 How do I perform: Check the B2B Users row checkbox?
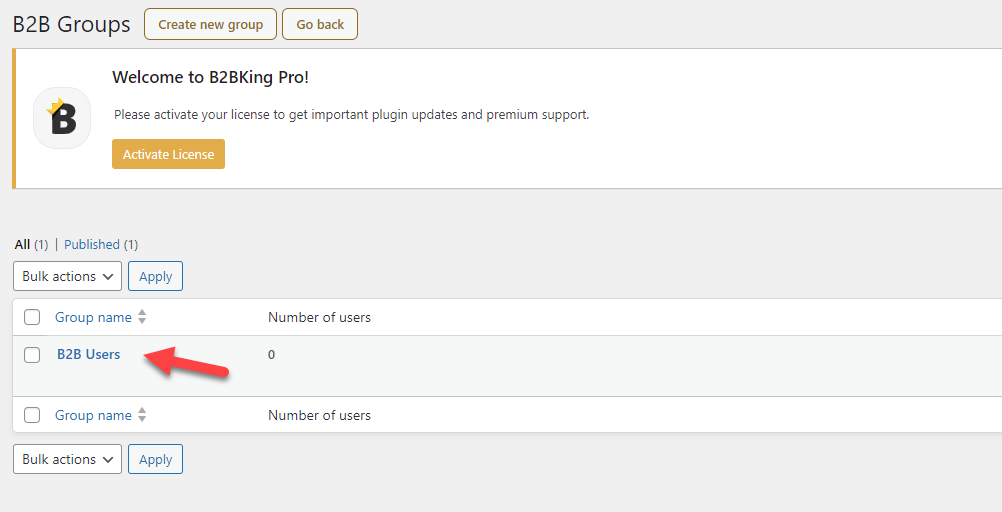(x=32, y=355)
